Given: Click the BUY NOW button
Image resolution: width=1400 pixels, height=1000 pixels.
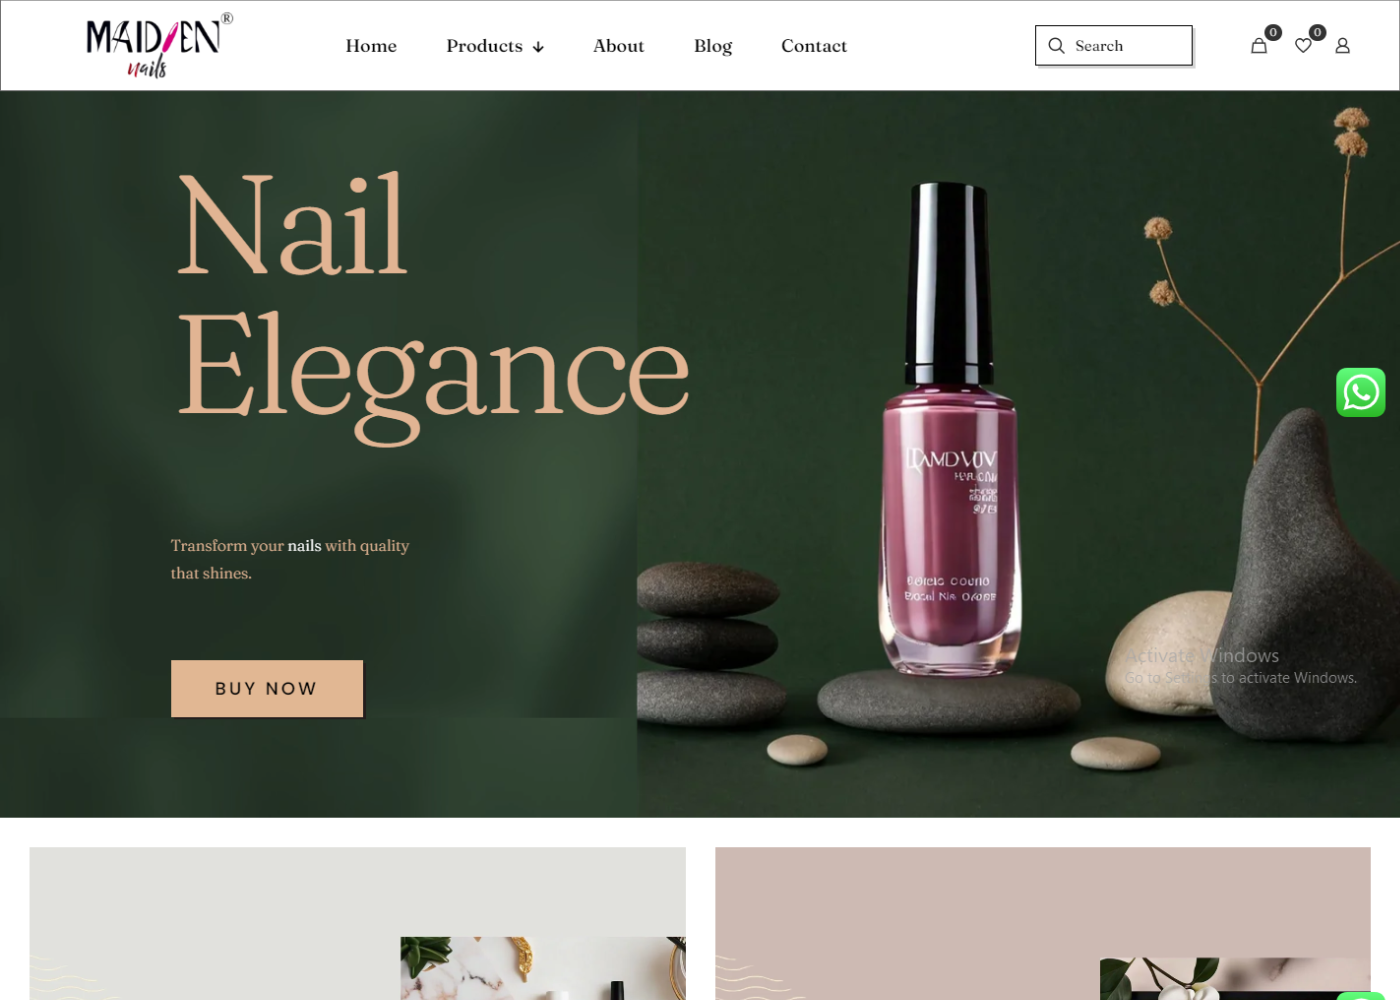Looking at the screenshot, I should click(x=267, y=688).
